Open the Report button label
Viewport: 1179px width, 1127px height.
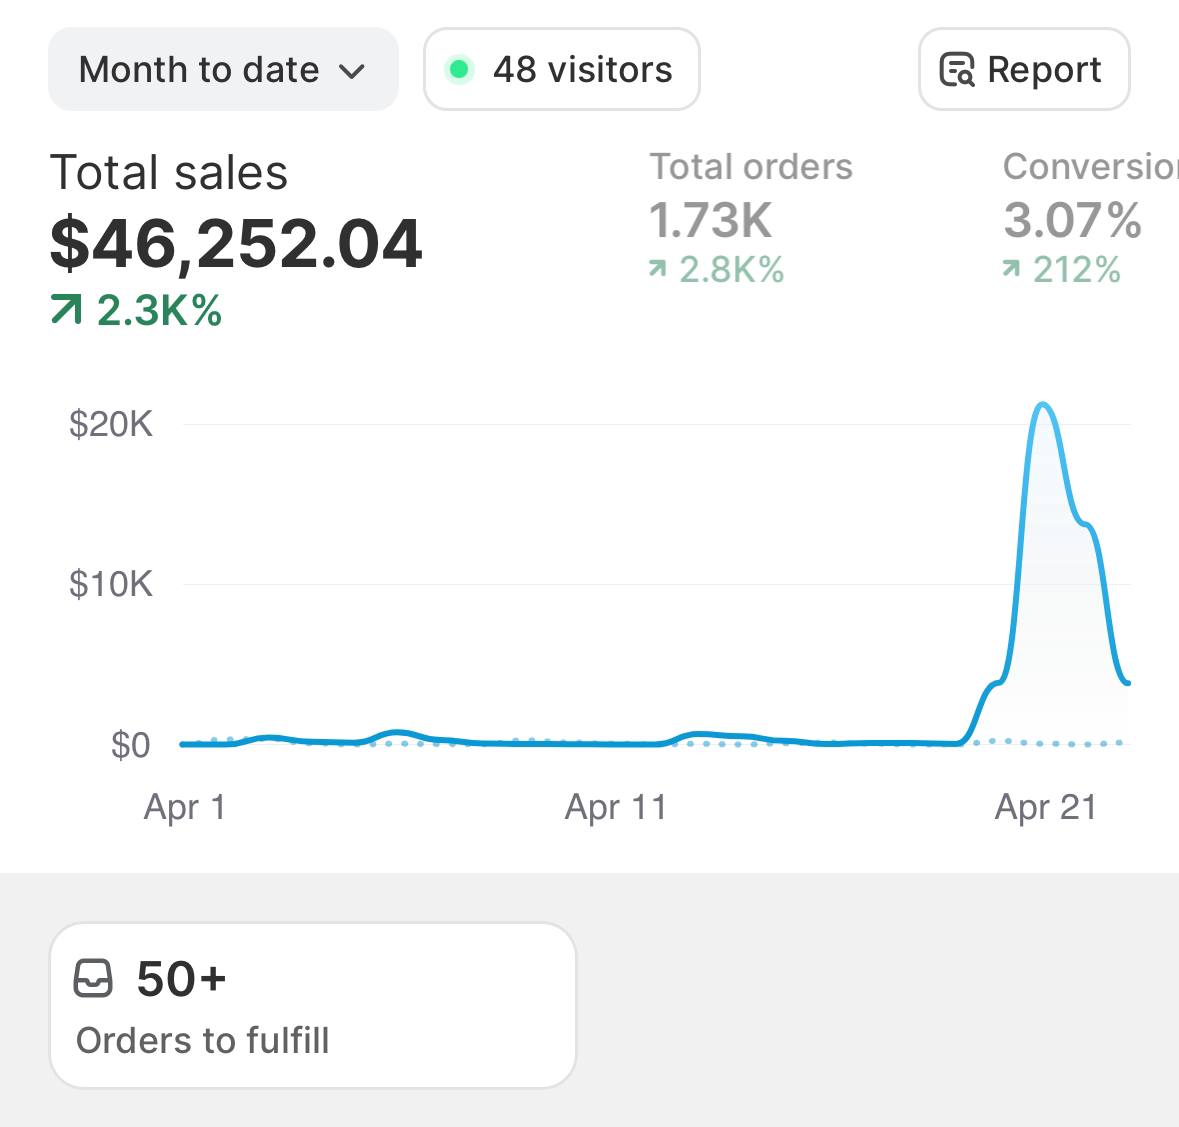1044,70
